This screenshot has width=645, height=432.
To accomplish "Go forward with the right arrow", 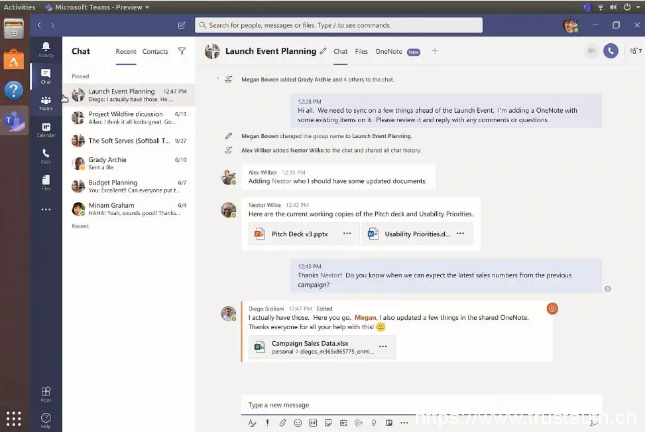I will [53, 25].
